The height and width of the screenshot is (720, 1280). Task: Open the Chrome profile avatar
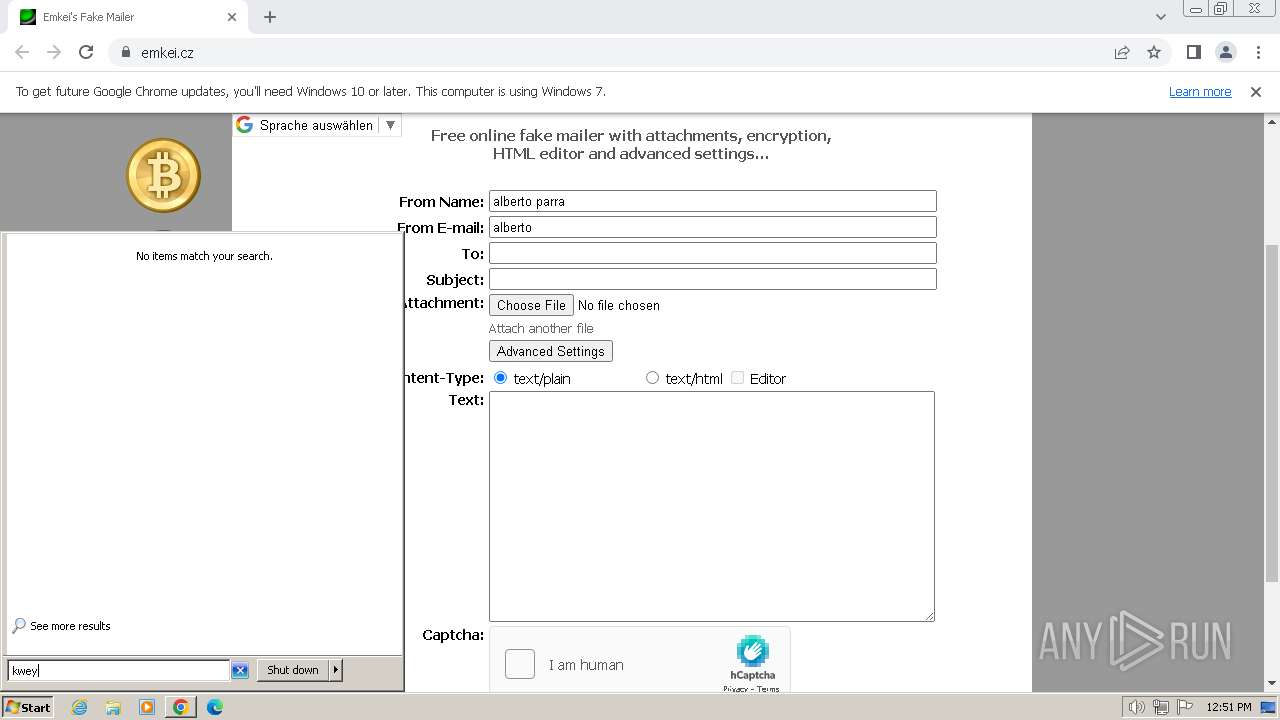click(1226, 52)
